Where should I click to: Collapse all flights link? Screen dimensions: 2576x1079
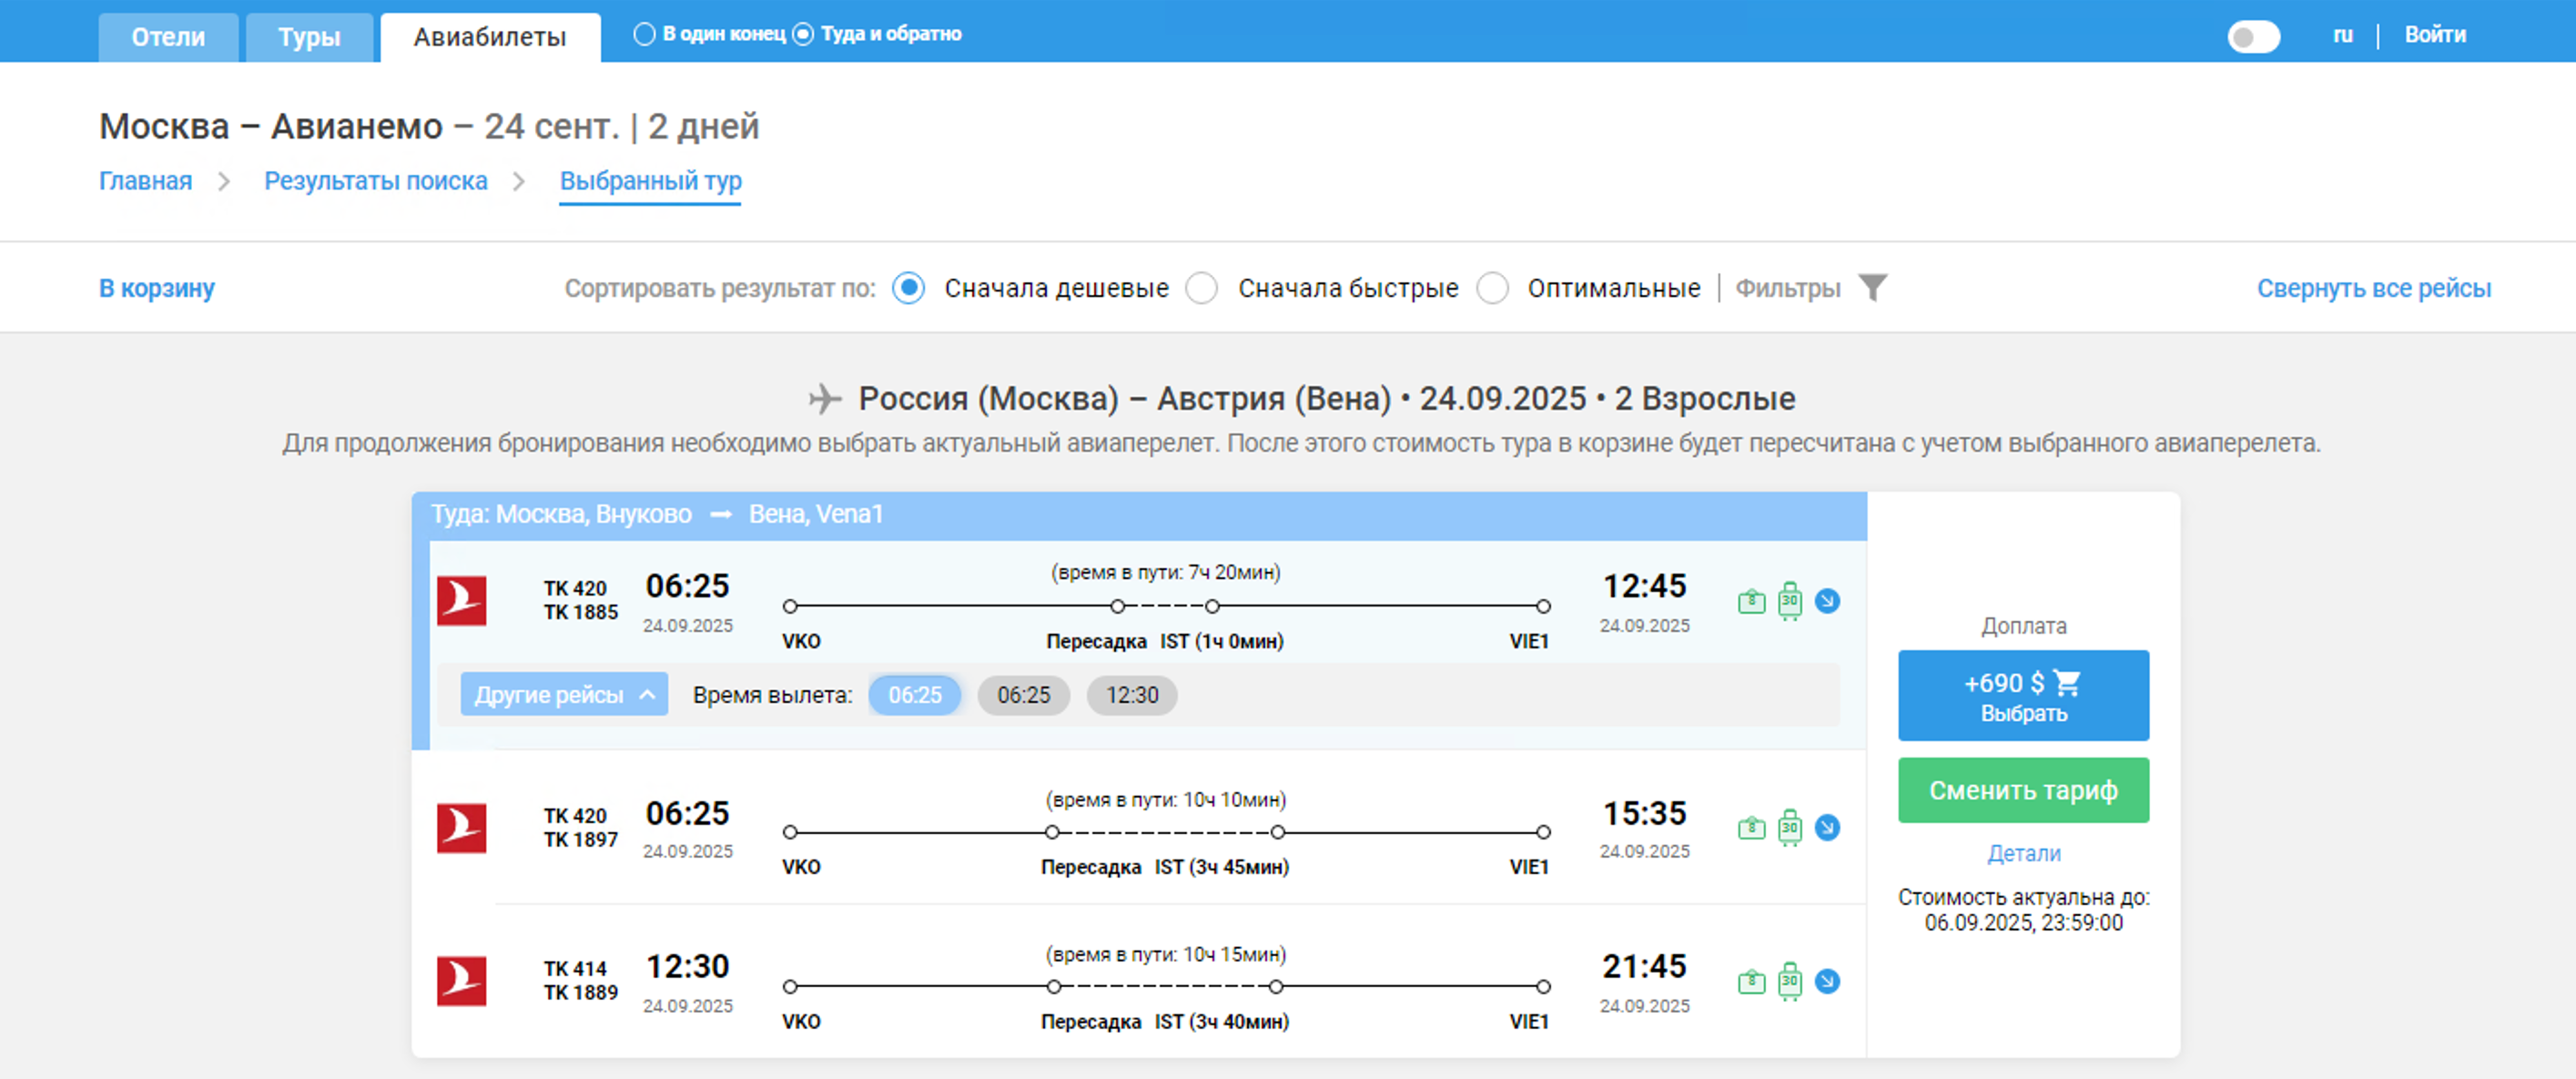click(x=2373, y=288)
